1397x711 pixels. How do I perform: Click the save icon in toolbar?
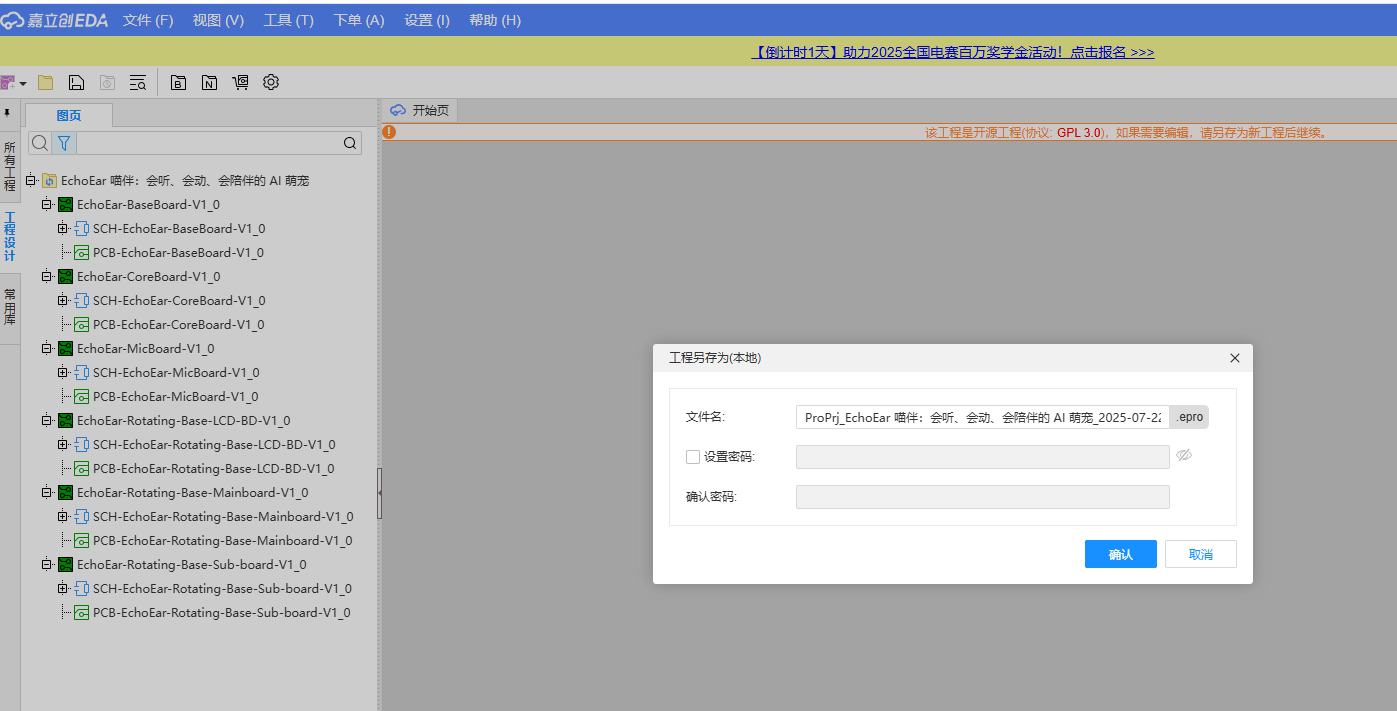[x=76, y=83]
